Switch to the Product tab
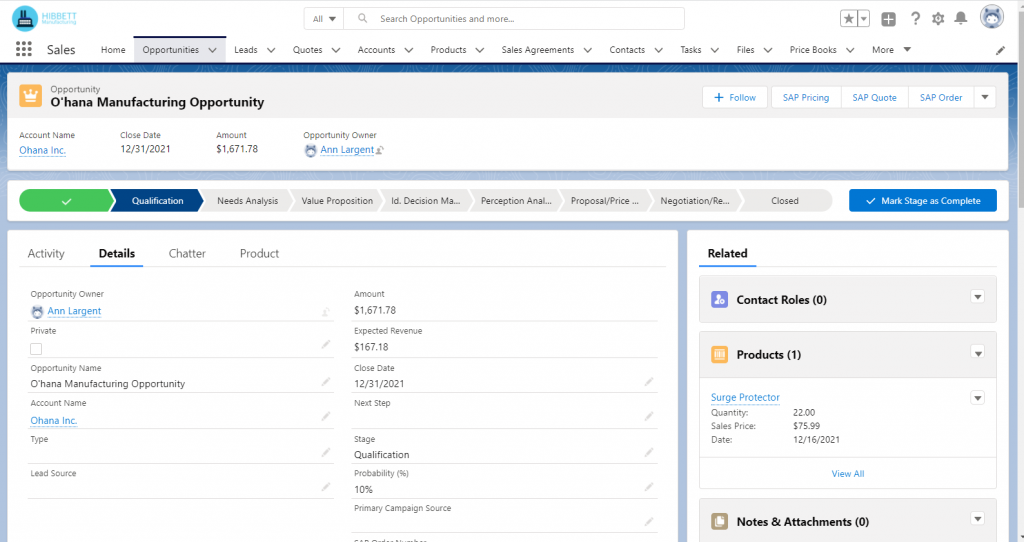1024x542 pixels. point(259,253)
